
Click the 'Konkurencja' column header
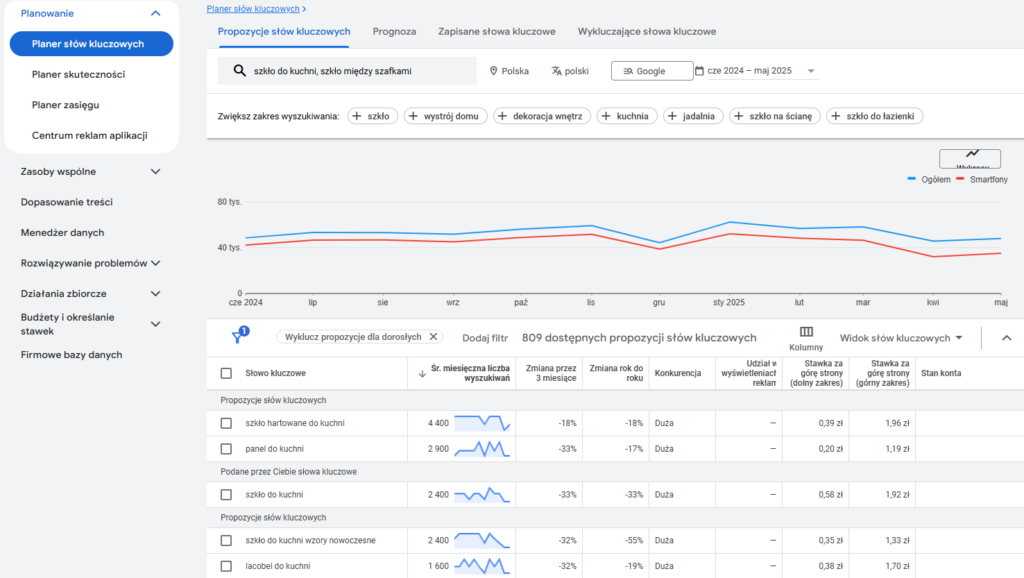[678, 373]
